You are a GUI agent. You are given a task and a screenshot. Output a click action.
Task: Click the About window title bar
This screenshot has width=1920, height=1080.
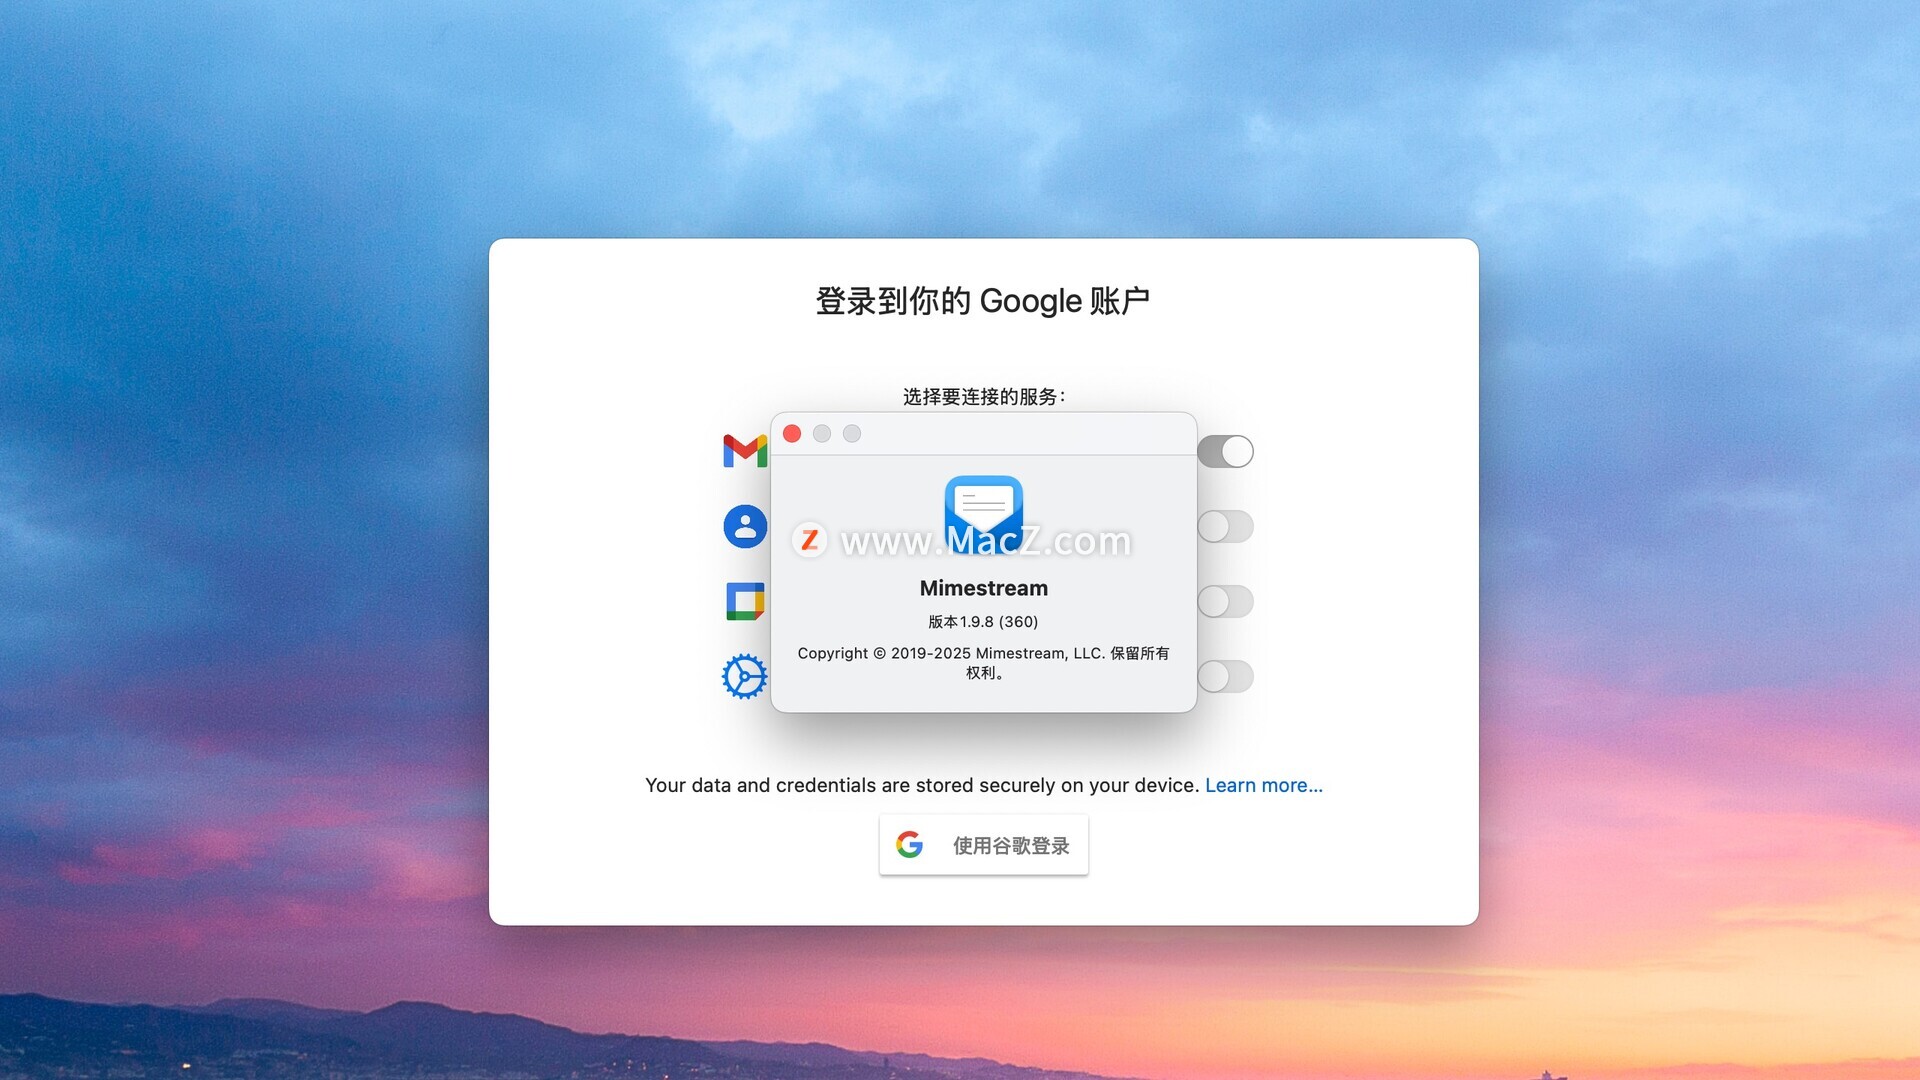[1020, 433]
